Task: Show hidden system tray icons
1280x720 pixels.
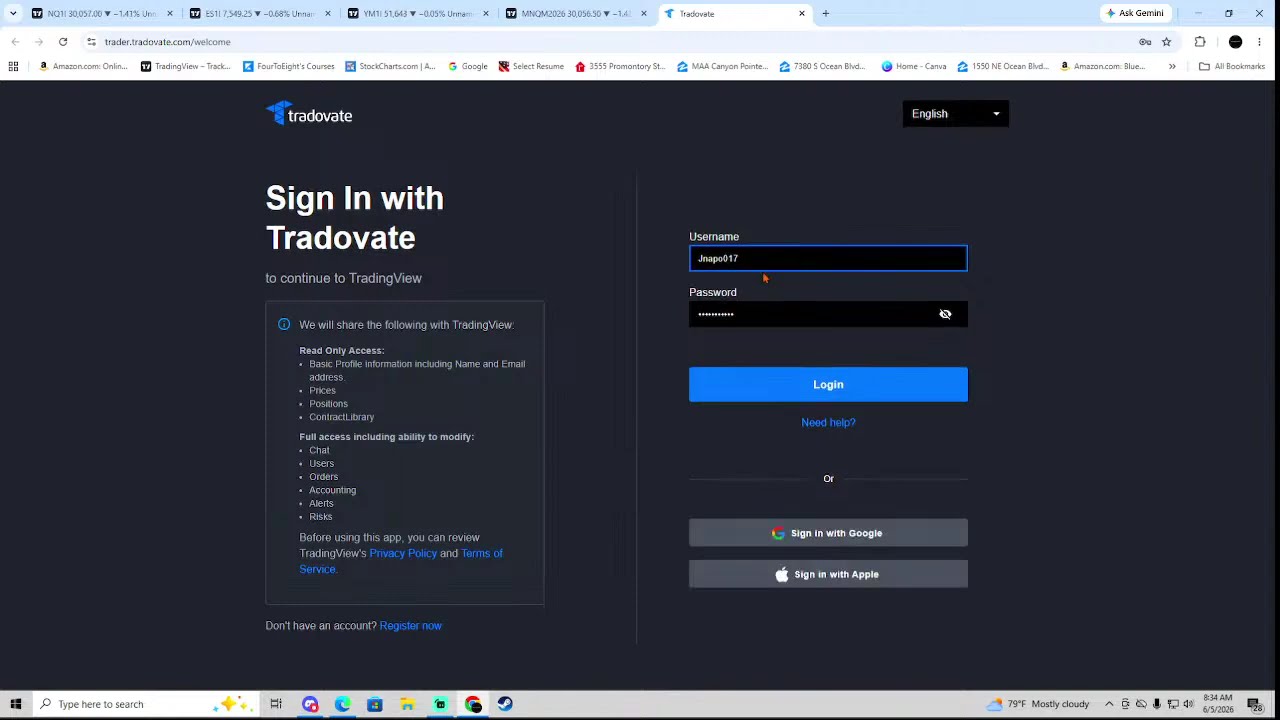Action: [x=1109, y=704]
